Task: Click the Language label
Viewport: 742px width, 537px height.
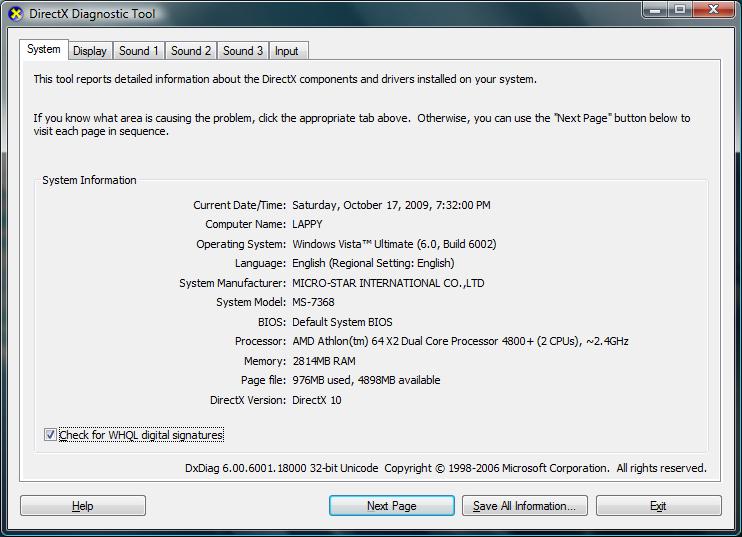Action: click(260, 263)
